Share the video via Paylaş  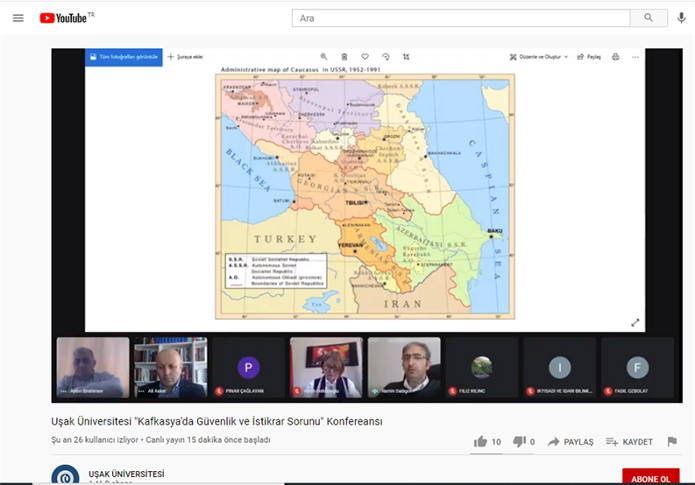(570, 441)
